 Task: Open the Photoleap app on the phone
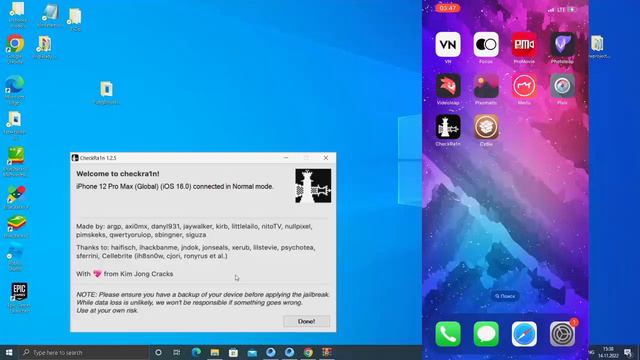point(562,44)
